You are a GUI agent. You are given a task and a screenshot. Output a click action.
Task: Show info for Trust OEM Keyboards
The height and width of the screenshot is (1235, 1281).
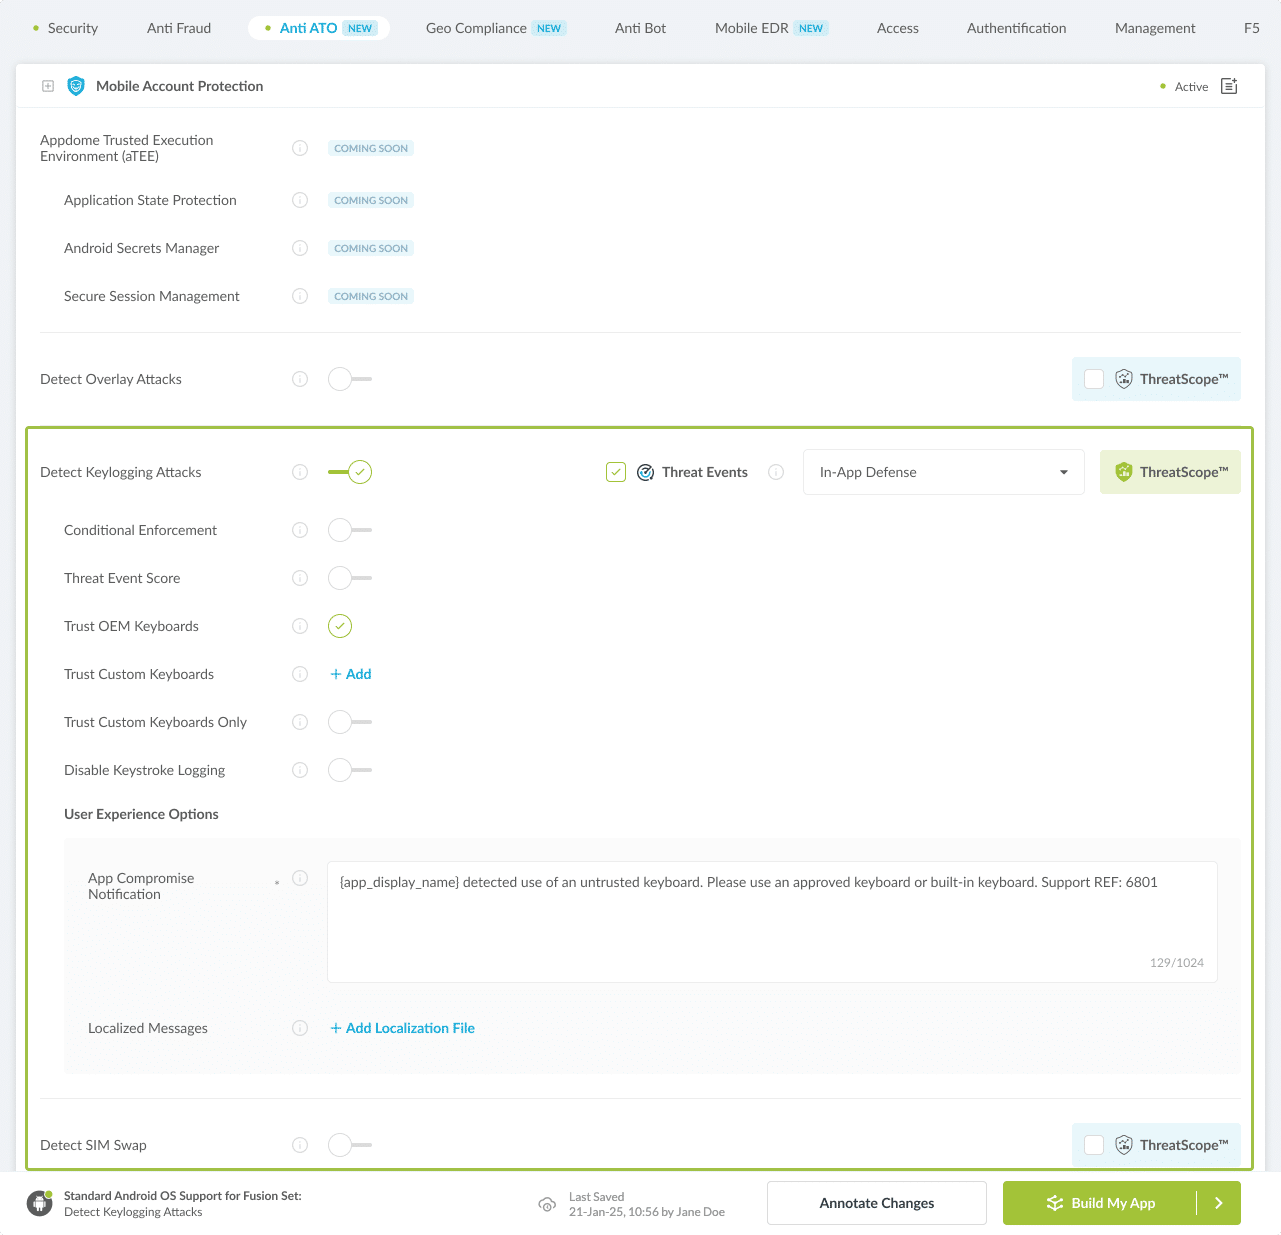point(300,626)
